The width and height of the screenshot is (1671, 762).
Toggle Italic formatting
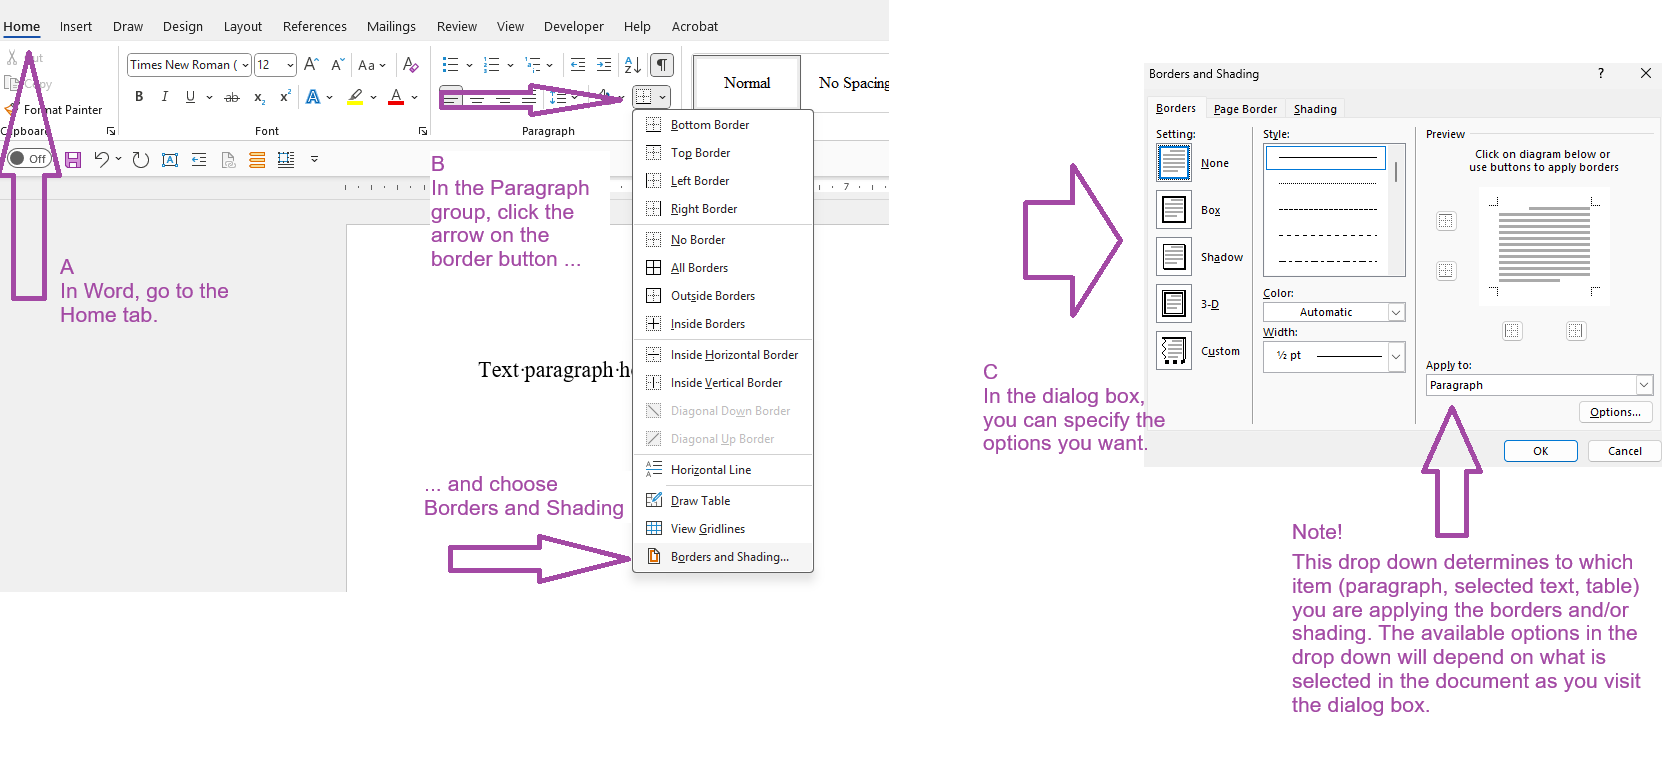pyautogui.click(x=165, y=97)
